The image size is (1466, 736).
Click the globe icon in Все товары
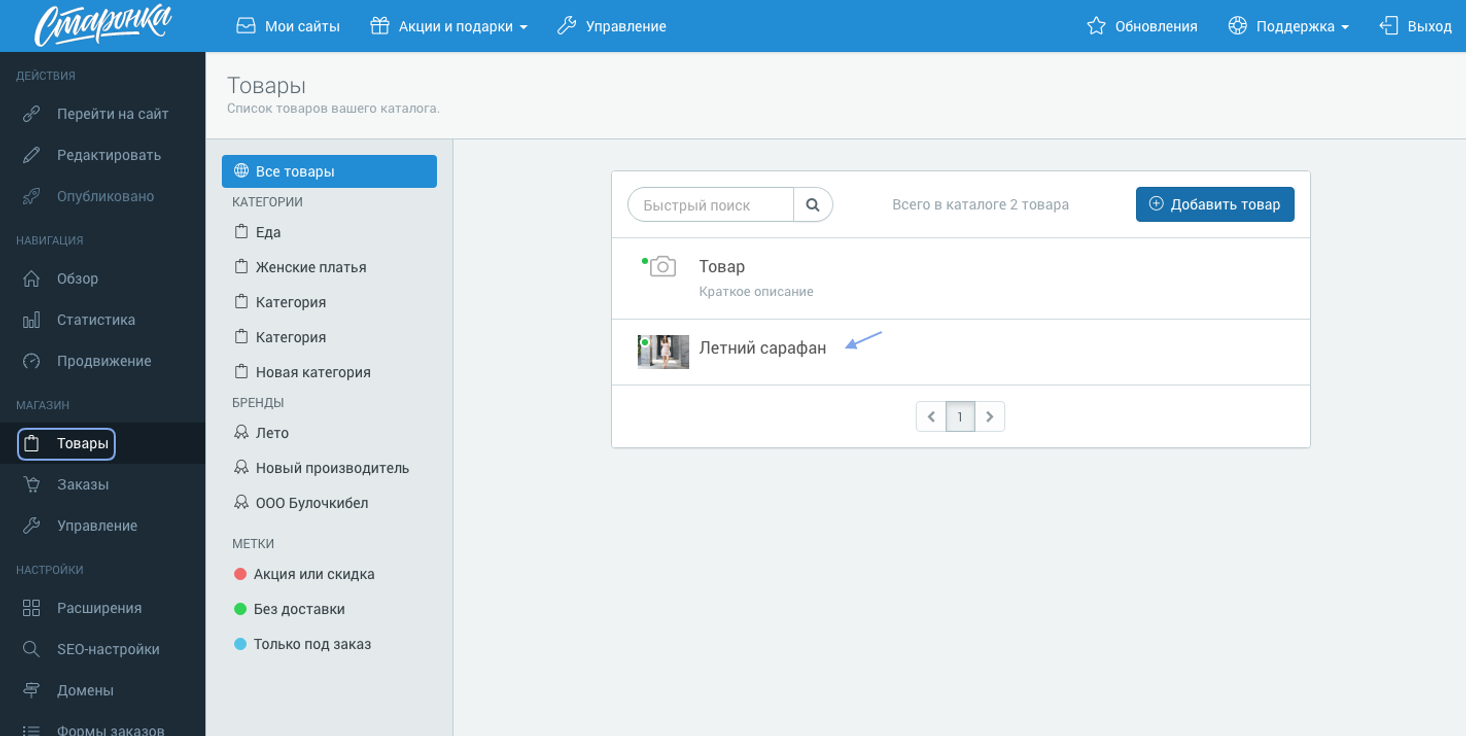(x=241, y=170)
